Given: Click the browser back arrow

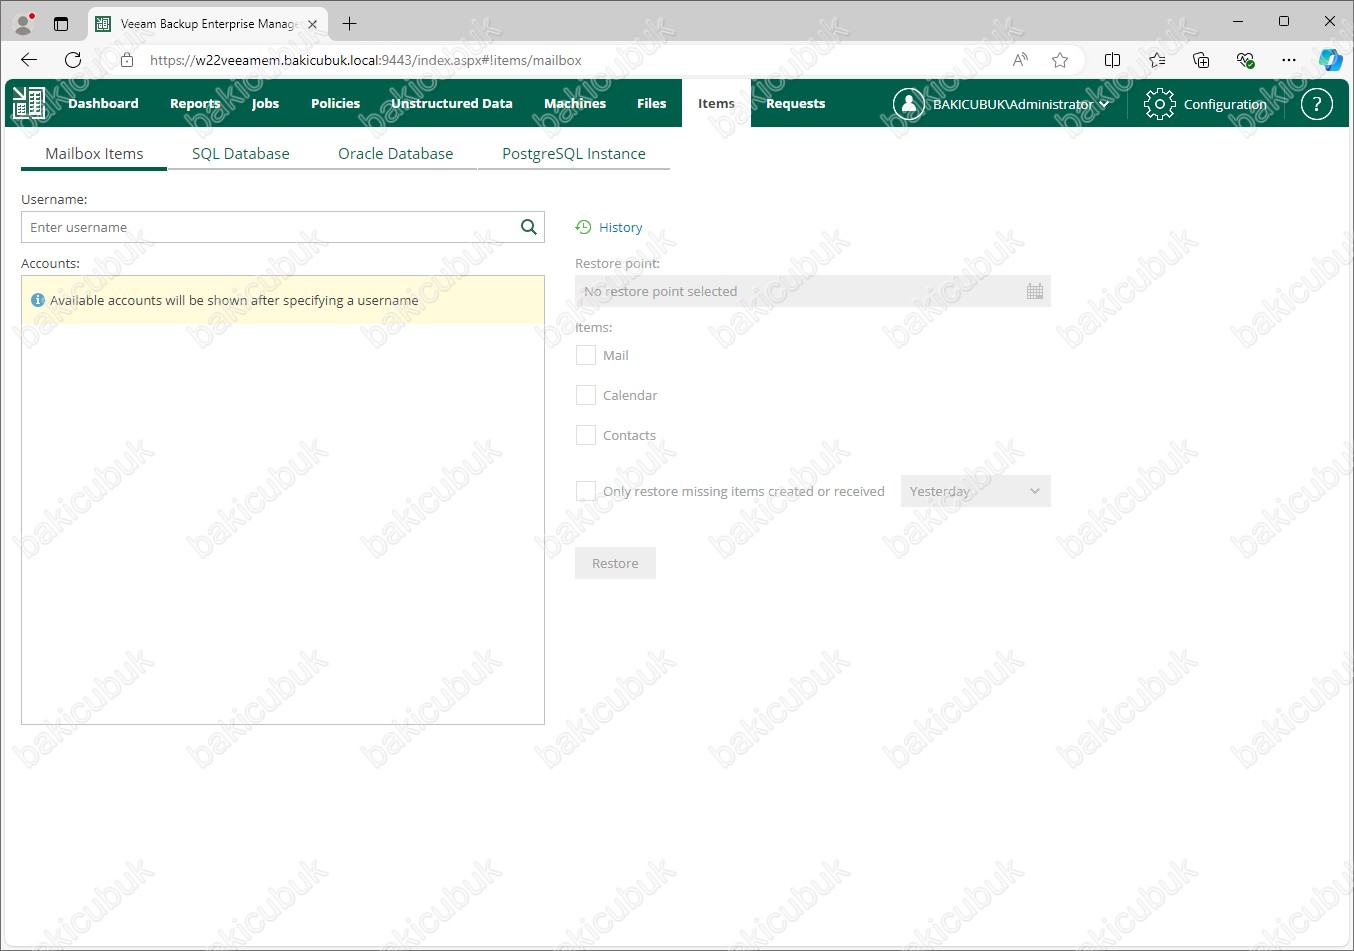Looking at the screenshot, I should point(29,60).
